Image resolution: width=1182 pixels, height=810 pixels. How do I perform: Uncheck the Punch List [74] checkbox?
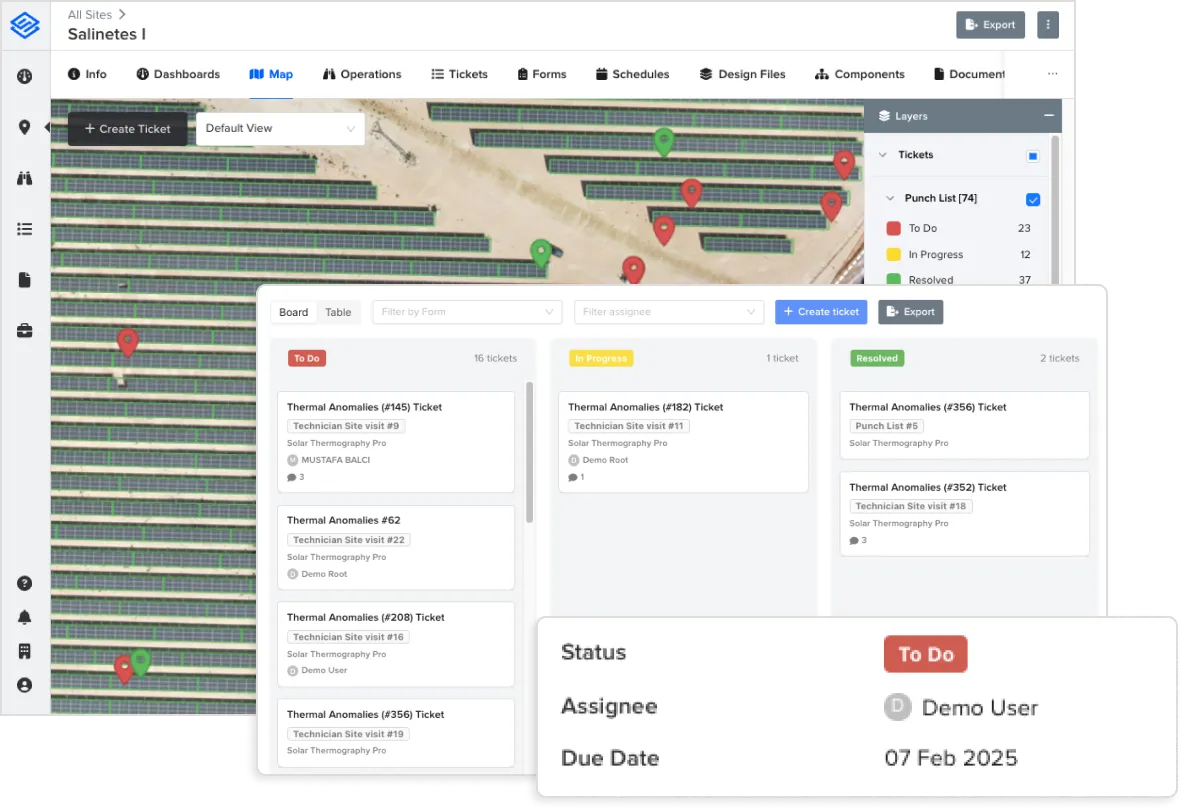tap(1033, 199)
